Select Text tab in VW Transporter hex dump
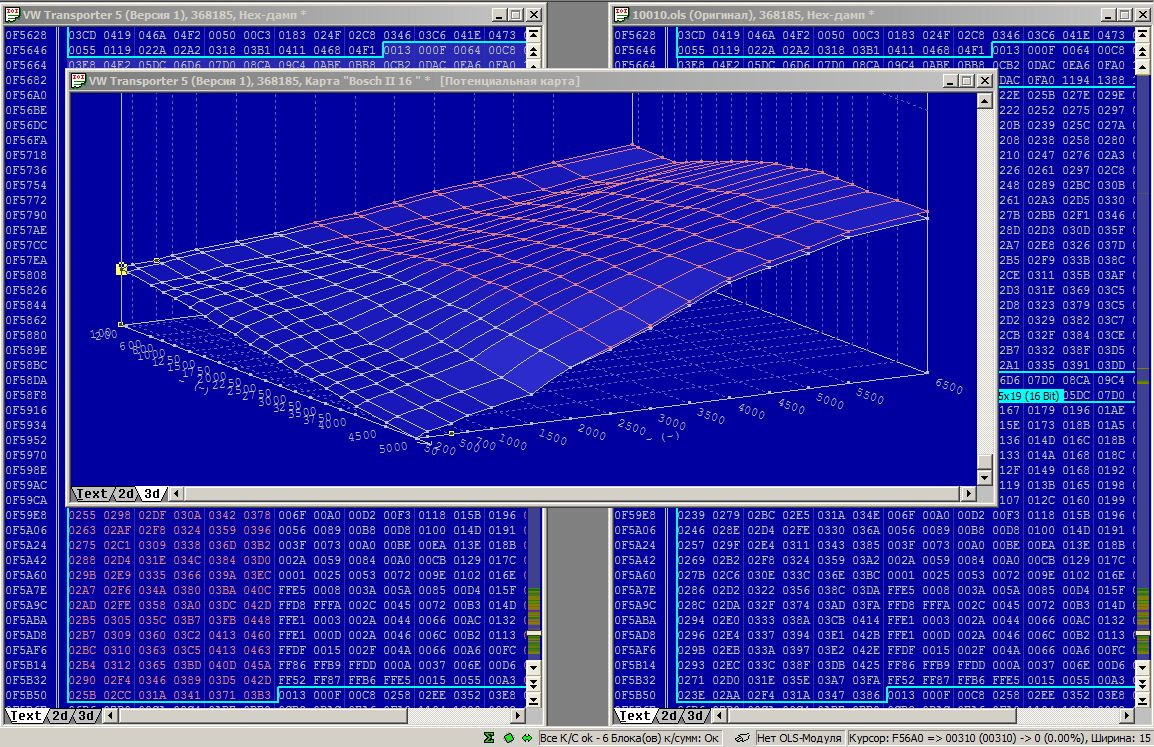 (x=26, y=715)
